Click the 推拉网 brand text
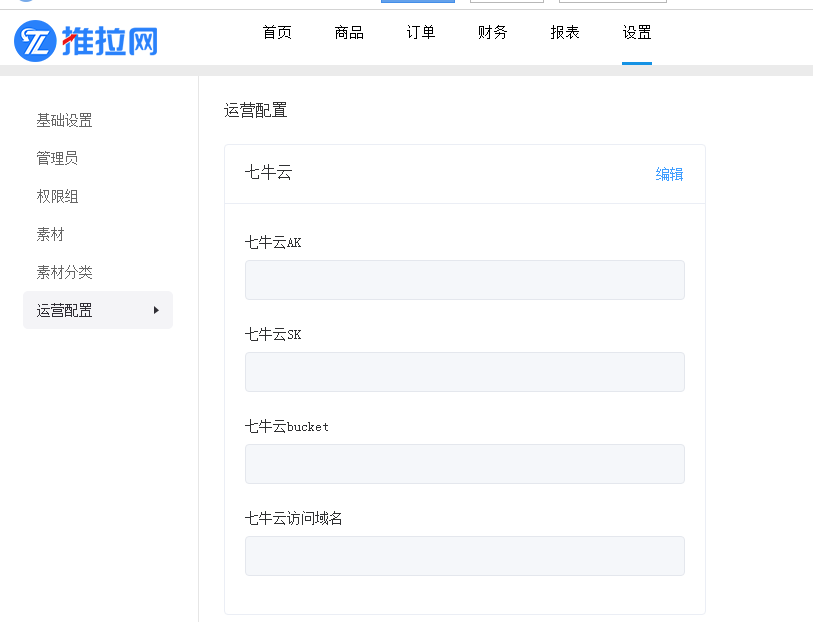 click(x=110, y=41)
